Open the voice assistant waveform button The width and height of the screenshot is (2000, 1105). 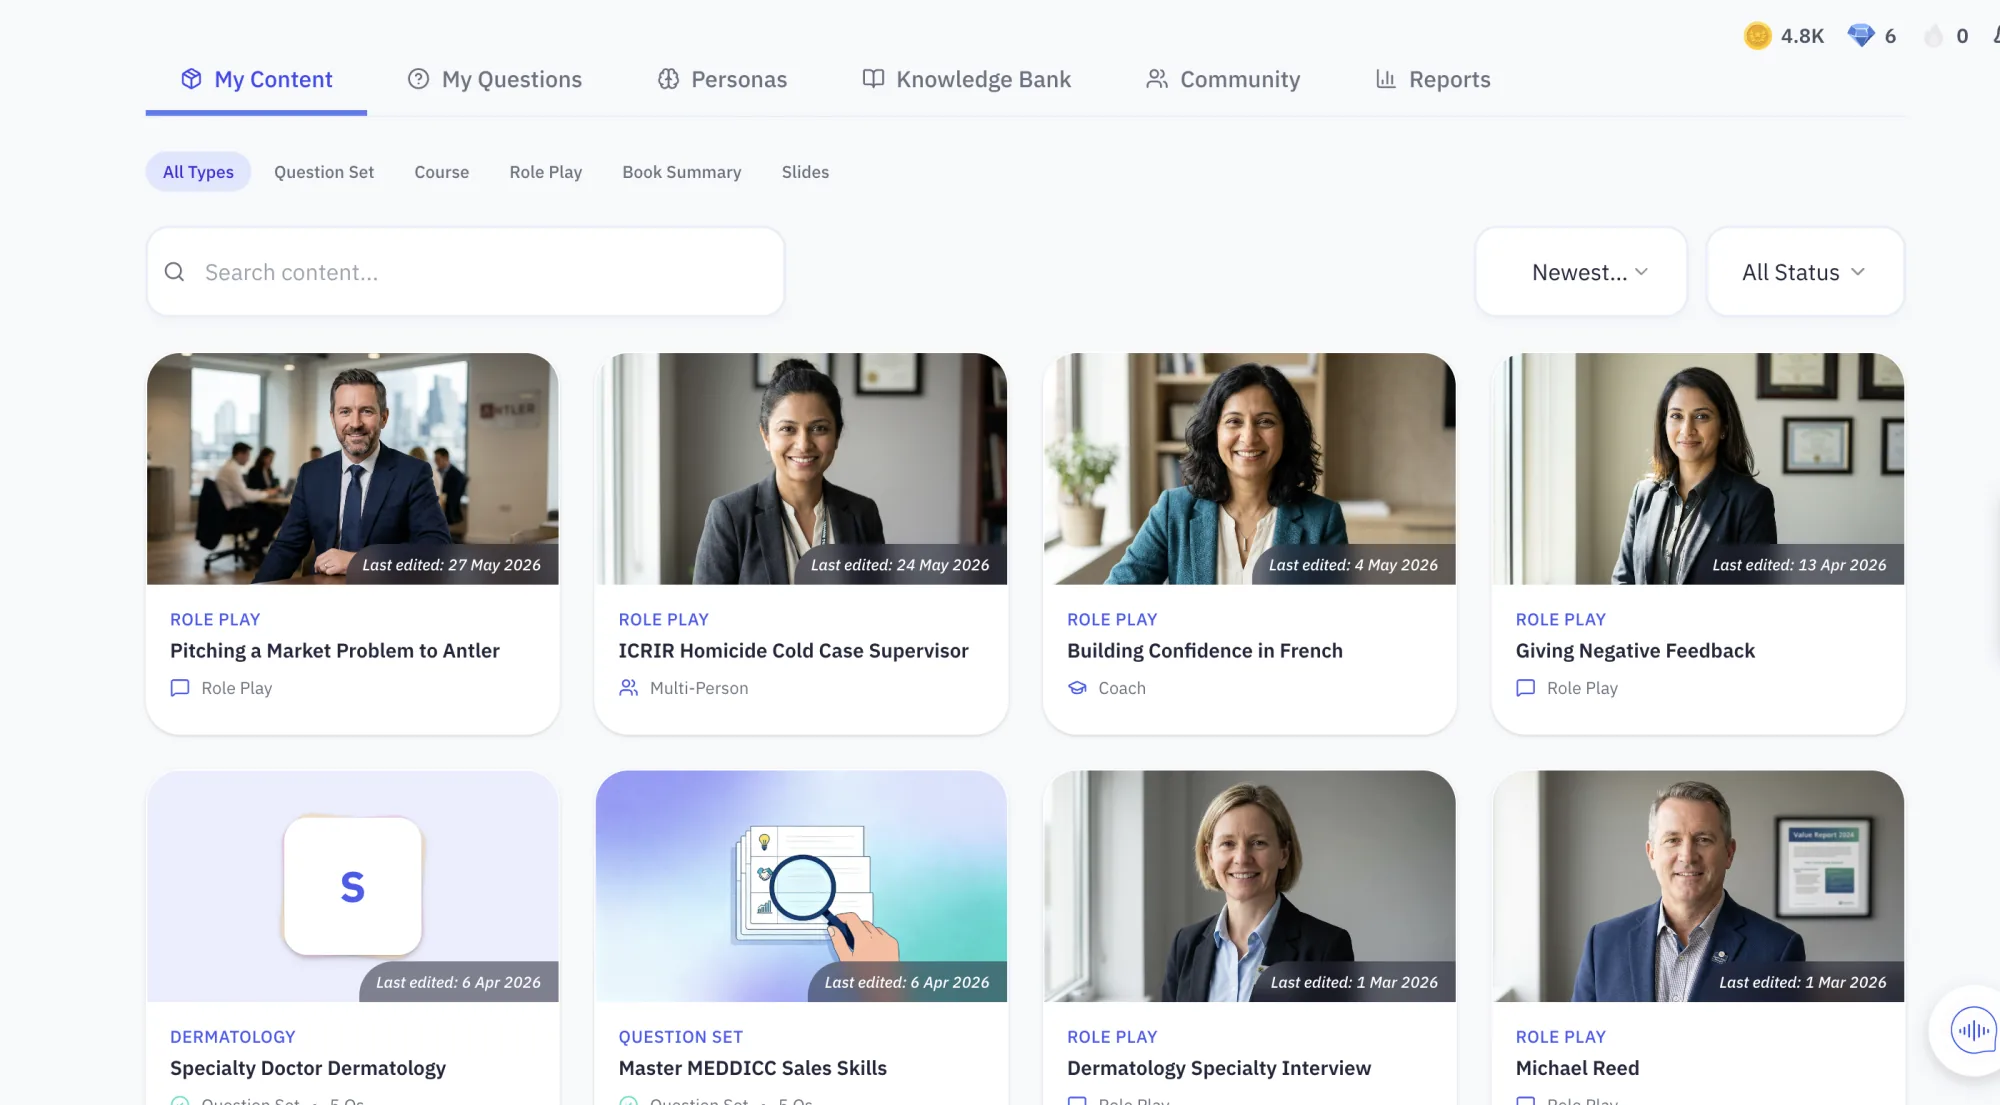pyautogui.click(x=1972, y=1030)
